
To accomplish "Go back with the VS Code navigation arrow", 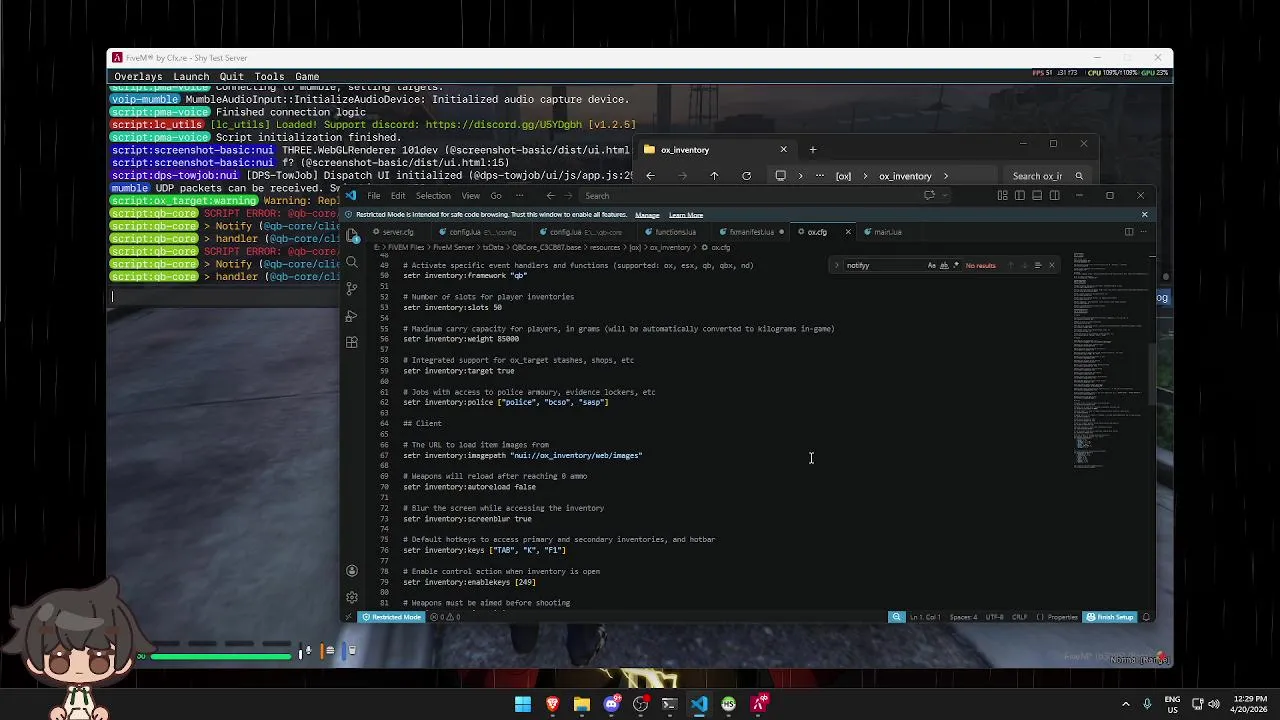I will click(550, 196).
